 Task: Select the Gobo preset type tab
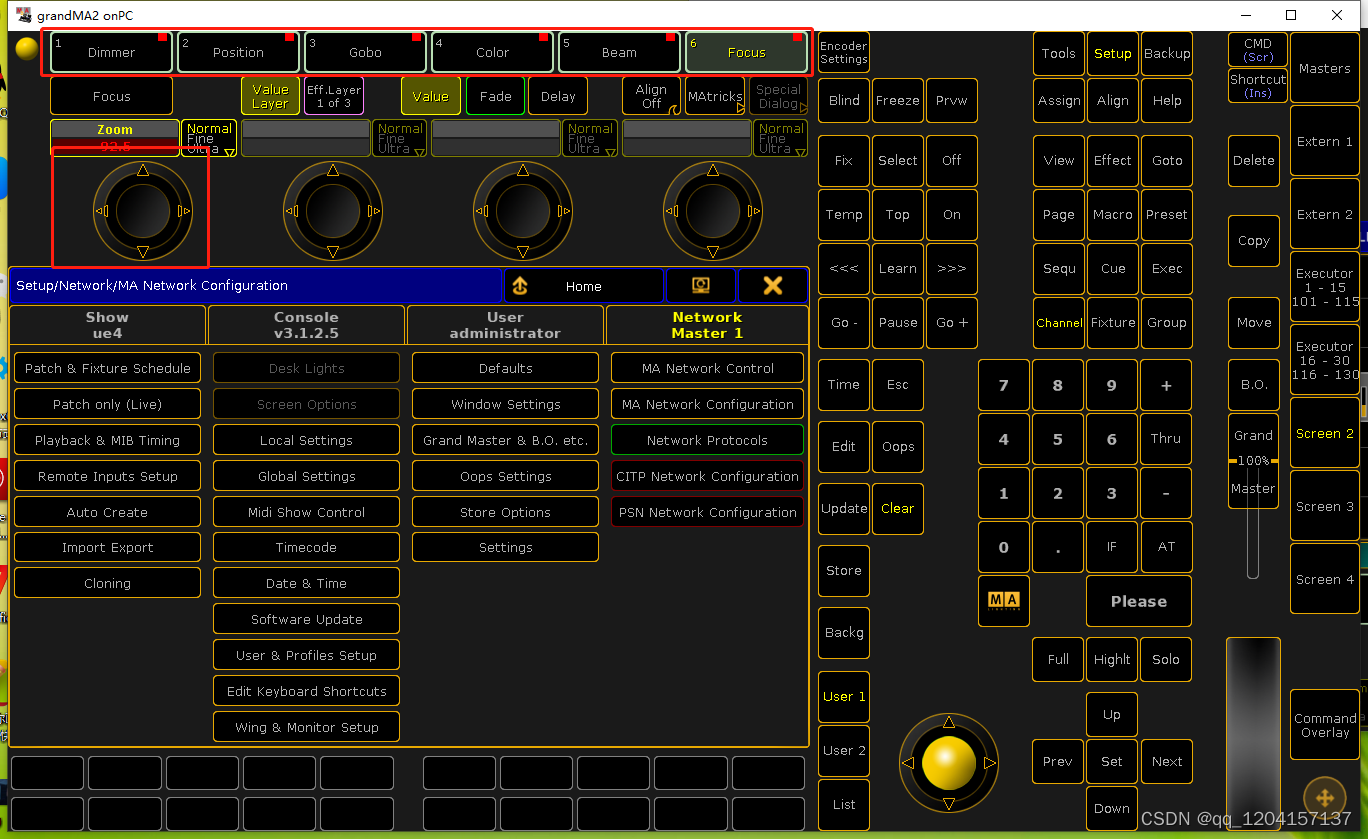[x=365, y=52]
